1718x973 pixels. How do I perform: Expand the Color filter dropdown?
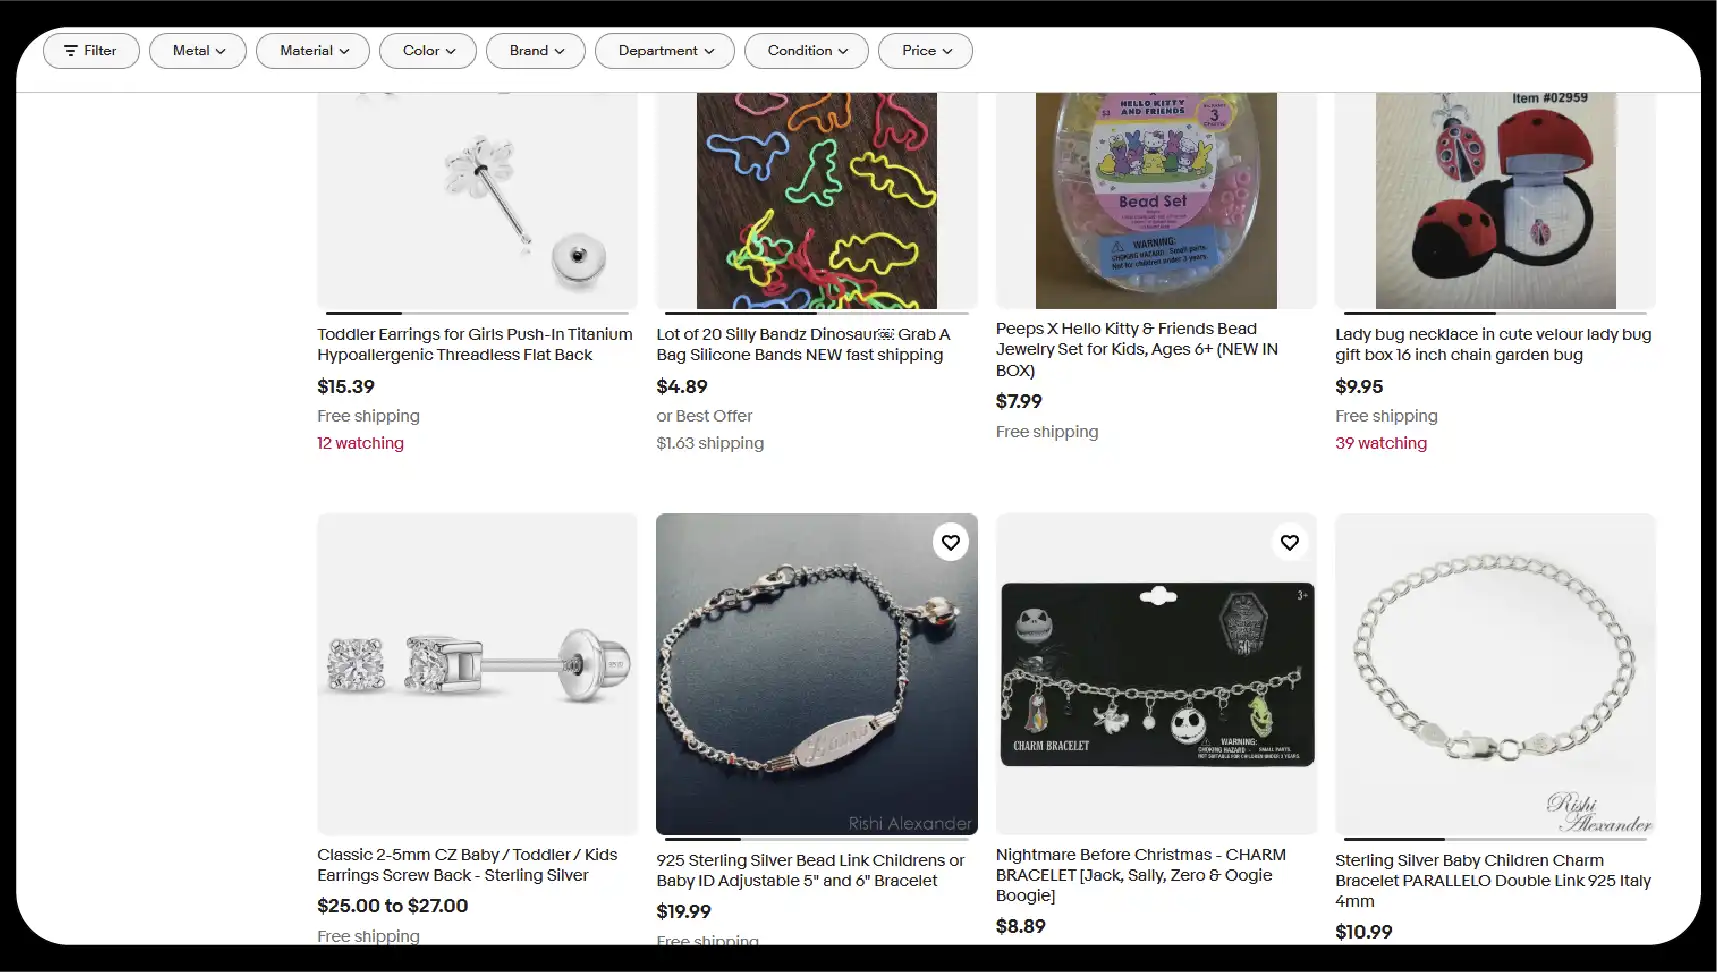pos(428,51)
